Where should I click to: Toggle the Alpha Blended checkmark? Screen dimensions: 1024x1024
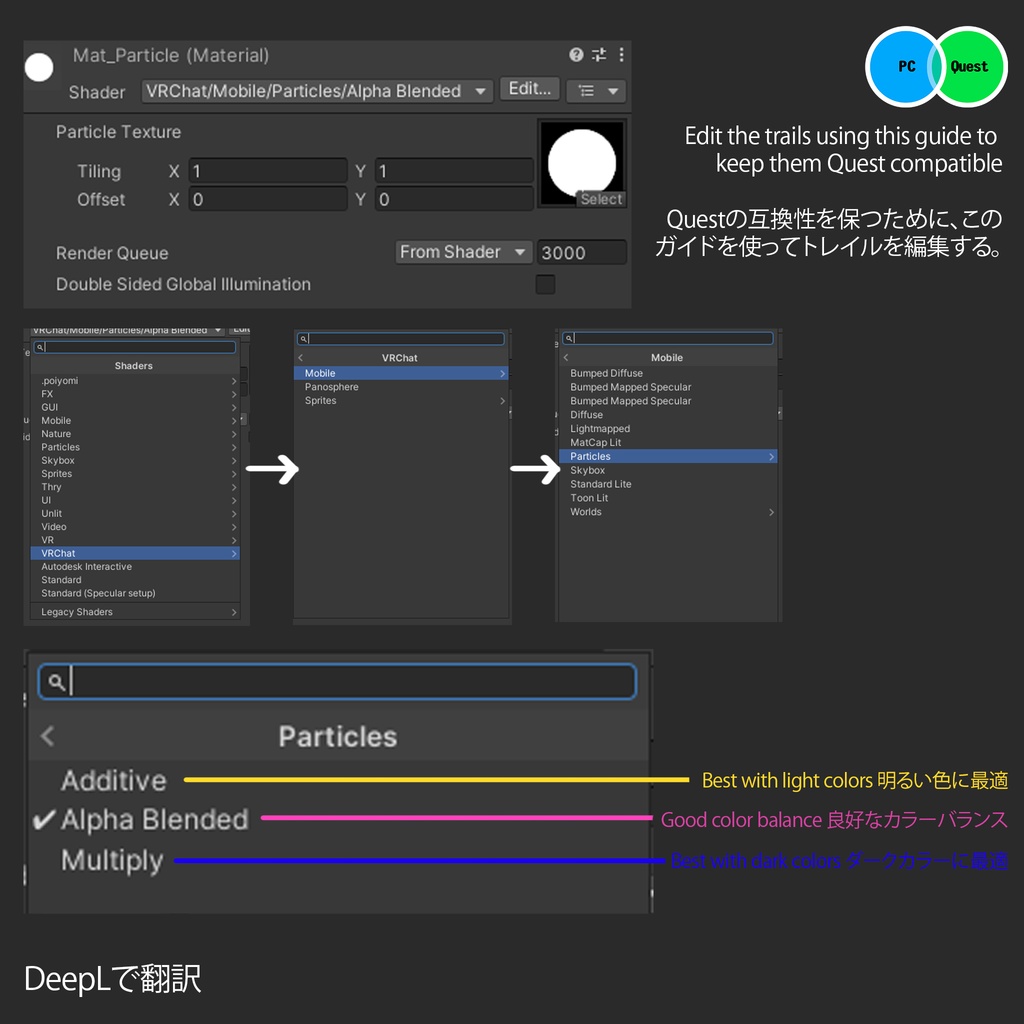(x=42, y=819)
